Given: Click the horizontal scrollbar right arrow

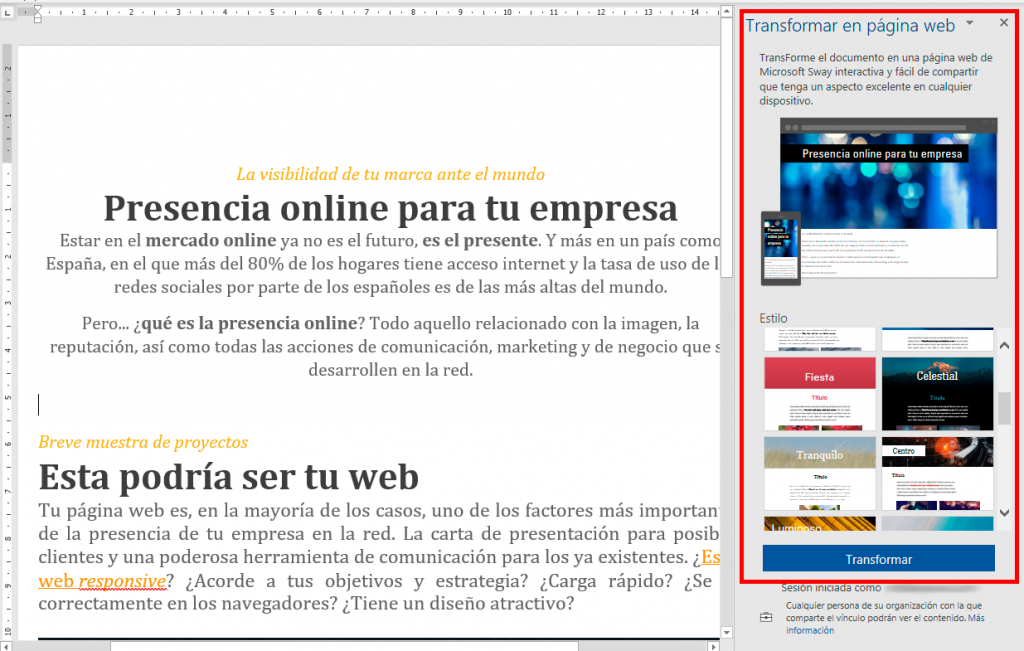Looking at the screenshot, I should pos(713,646).
